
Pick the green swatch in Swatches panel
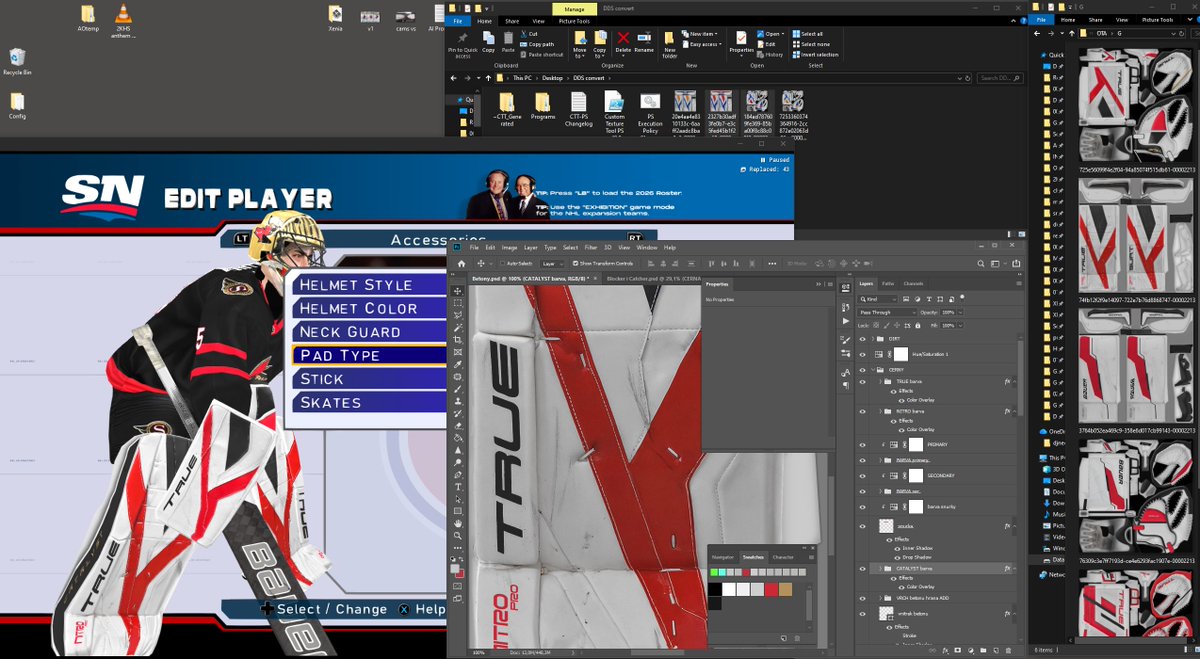coord(715,572)
